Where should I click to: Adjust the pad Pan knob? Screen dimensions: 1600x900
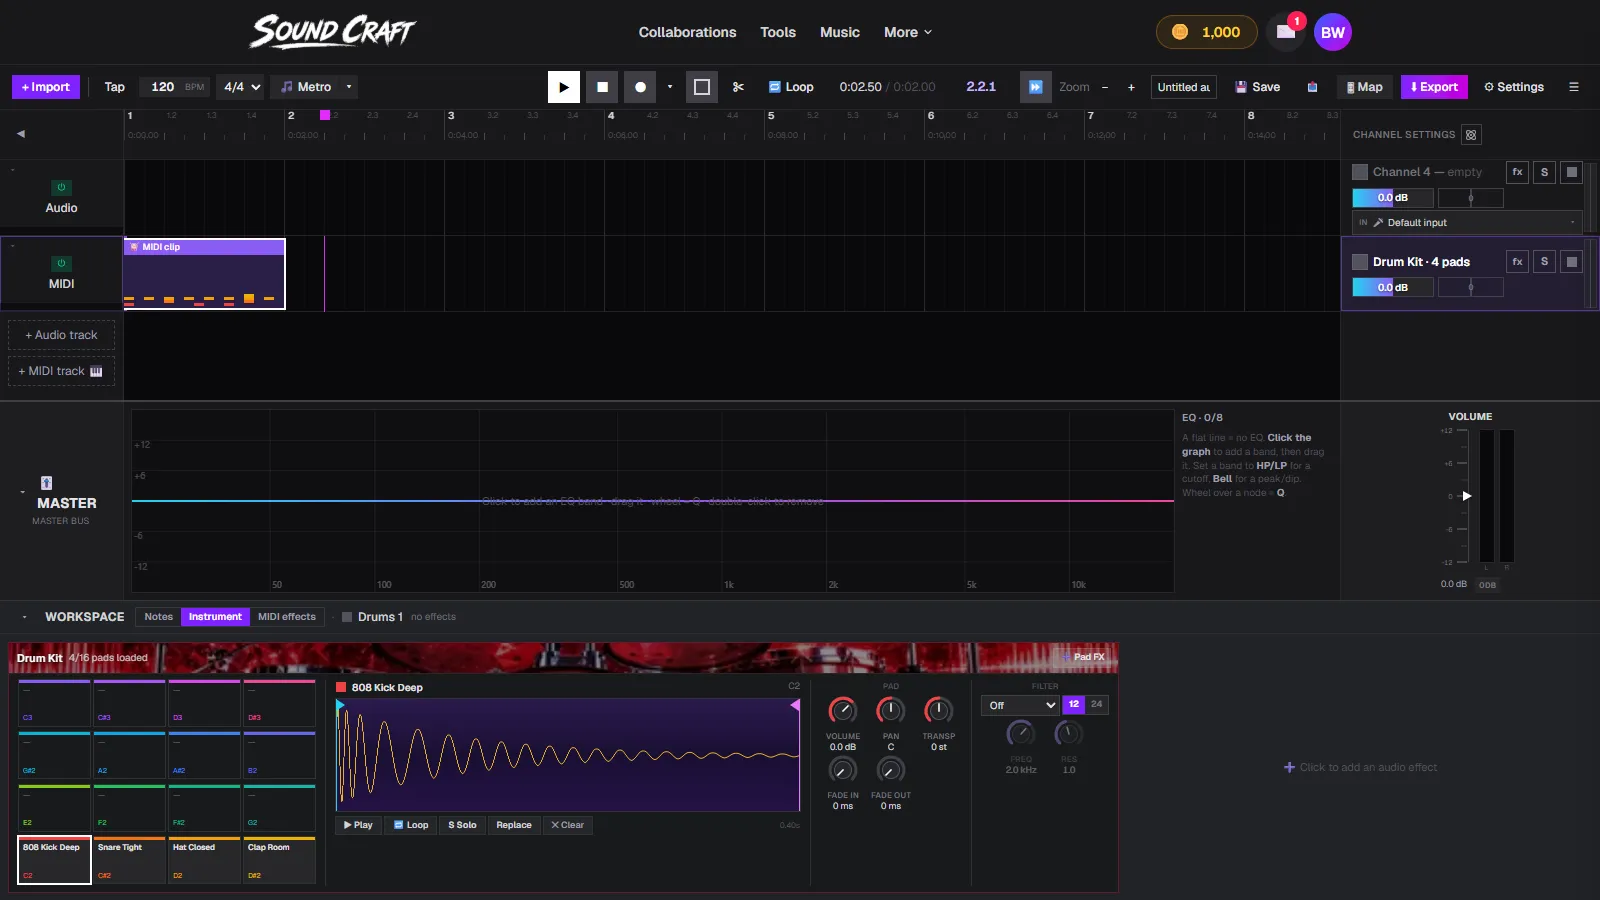(x=891, y=710)
